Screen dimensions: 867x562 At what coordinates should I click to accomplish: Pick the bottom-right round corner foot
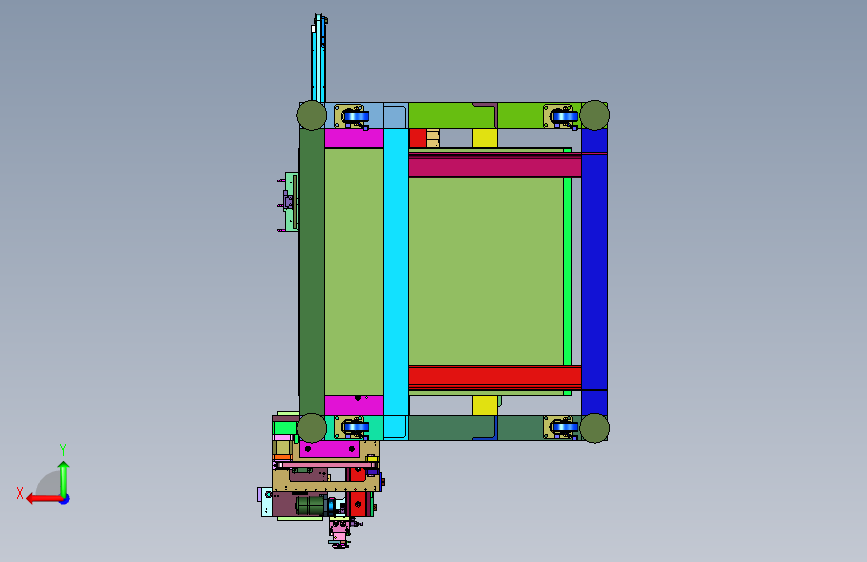point(595,428)
